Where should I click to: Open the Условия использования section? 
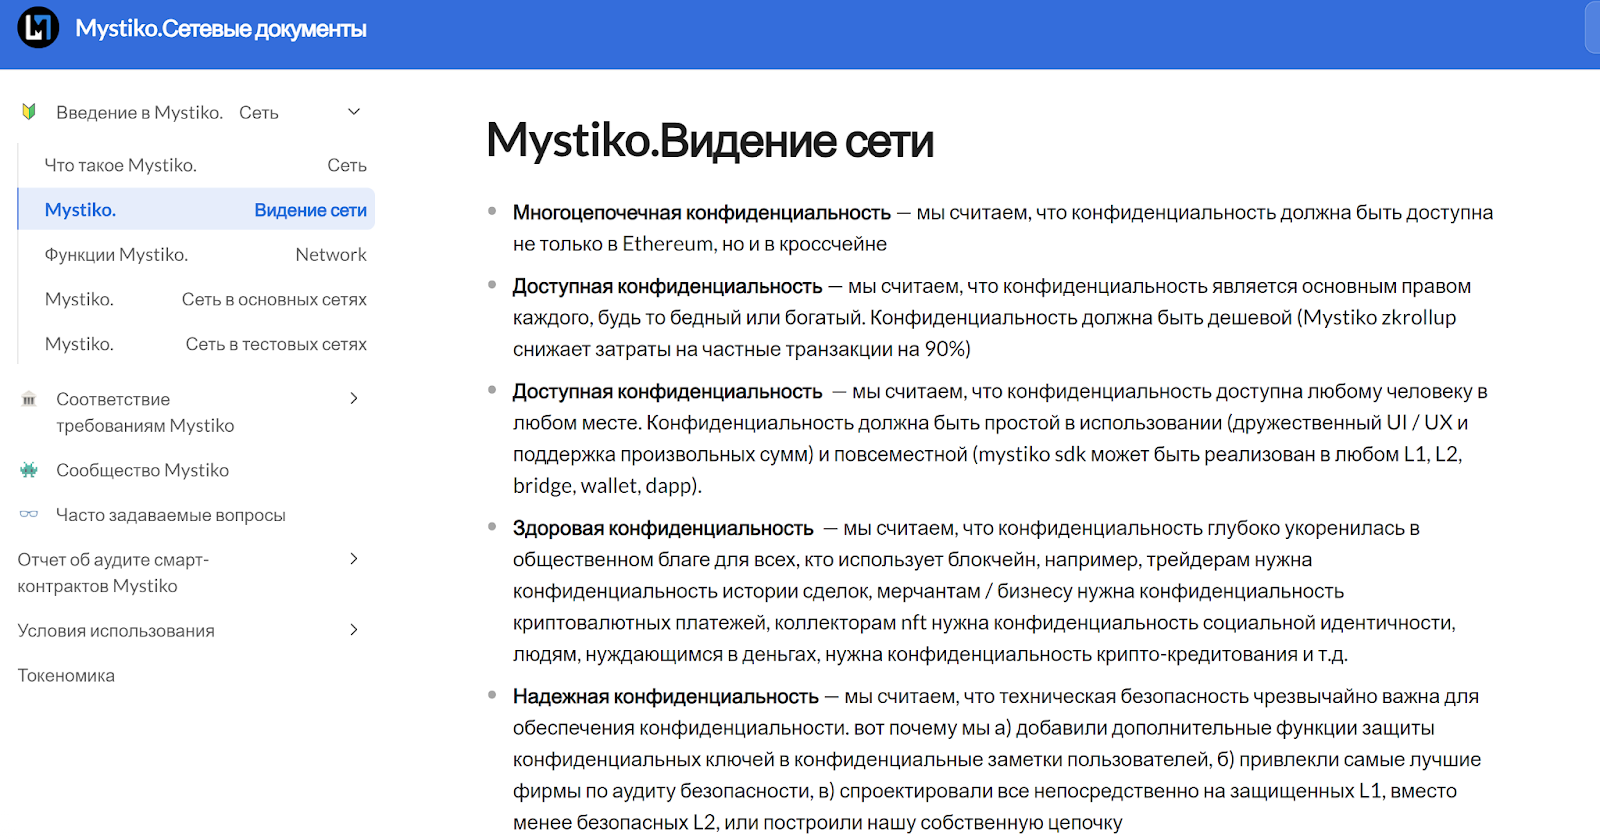click(116, 631)
